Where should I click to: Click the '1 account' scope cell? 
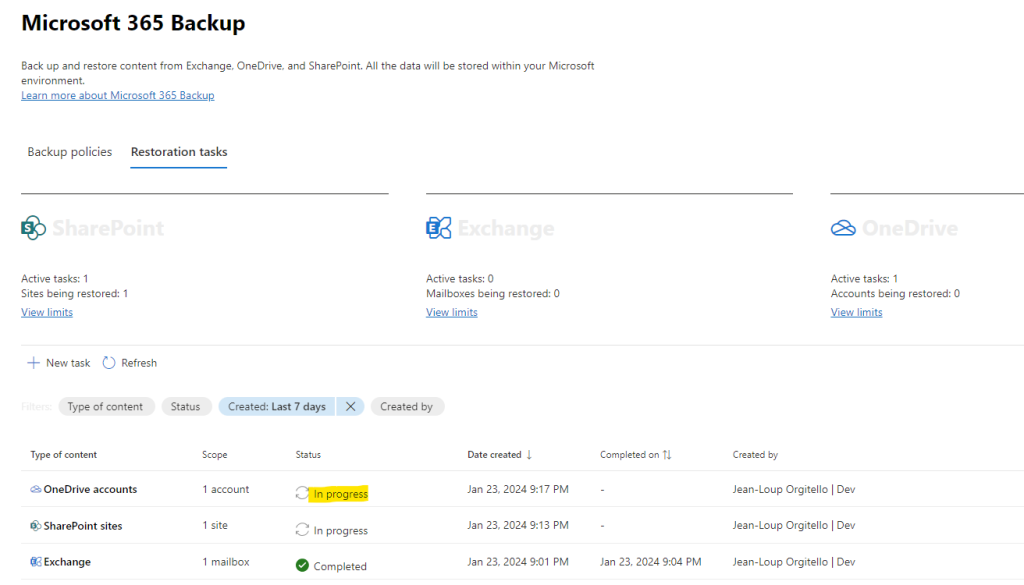226,489
